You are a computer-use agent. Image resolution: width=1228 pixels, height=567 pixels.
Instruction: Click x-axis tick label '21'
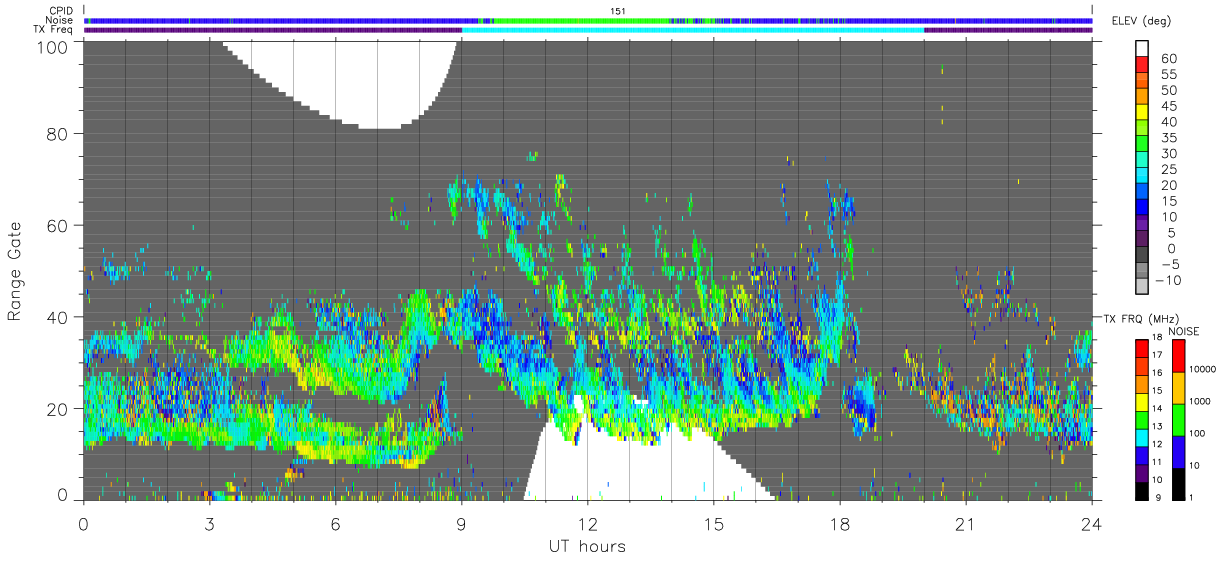[x=965, y=523]
